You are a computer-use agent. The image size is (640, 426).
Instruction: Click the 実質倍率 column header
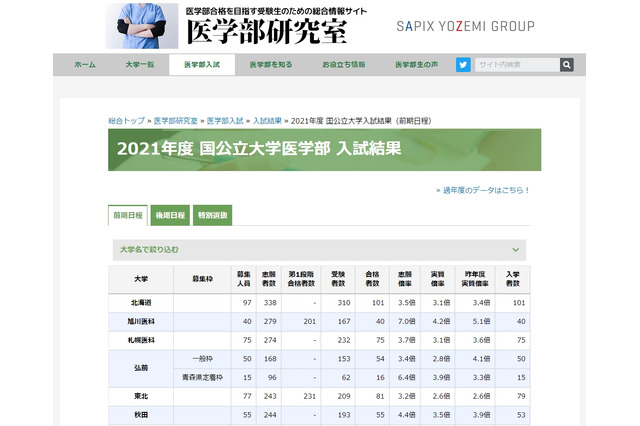438,279
